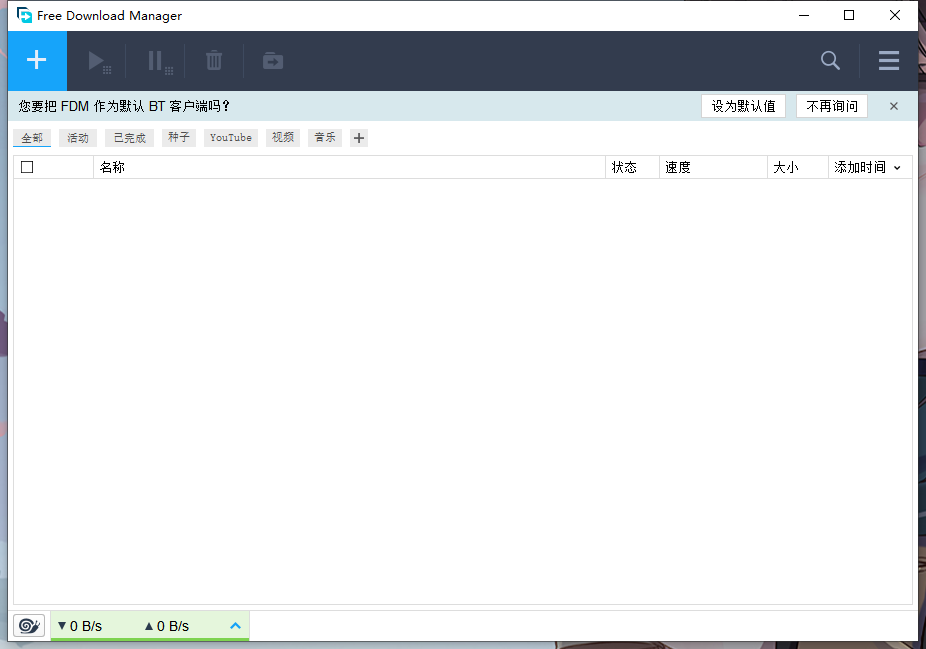Delete selected downloads with the trash icon

coord(214,60)
